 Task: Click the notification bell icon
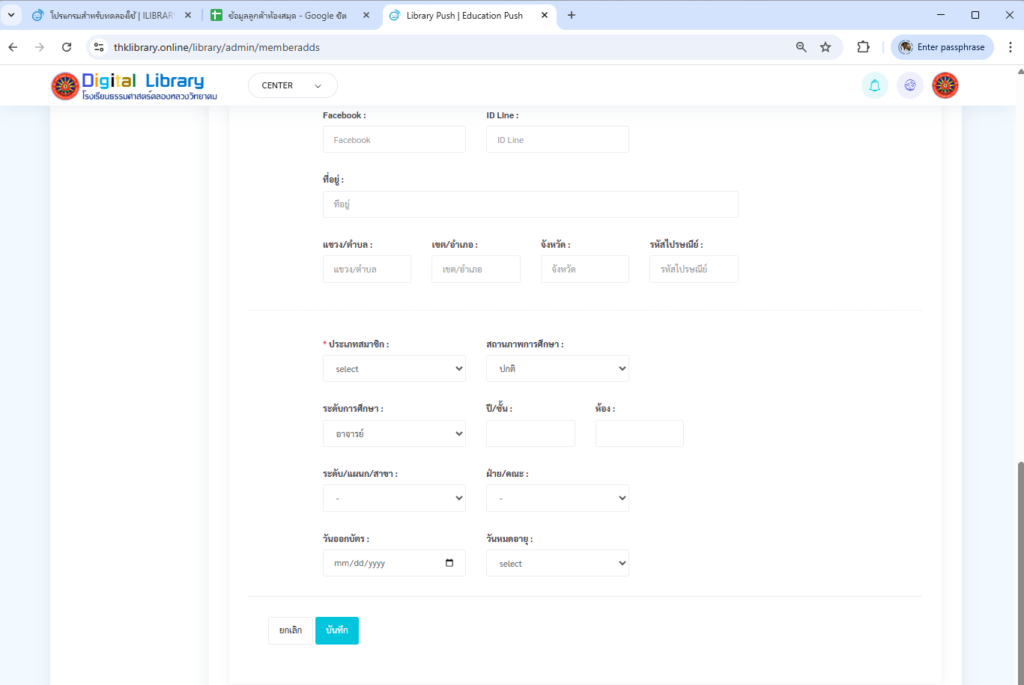(874, 86)
